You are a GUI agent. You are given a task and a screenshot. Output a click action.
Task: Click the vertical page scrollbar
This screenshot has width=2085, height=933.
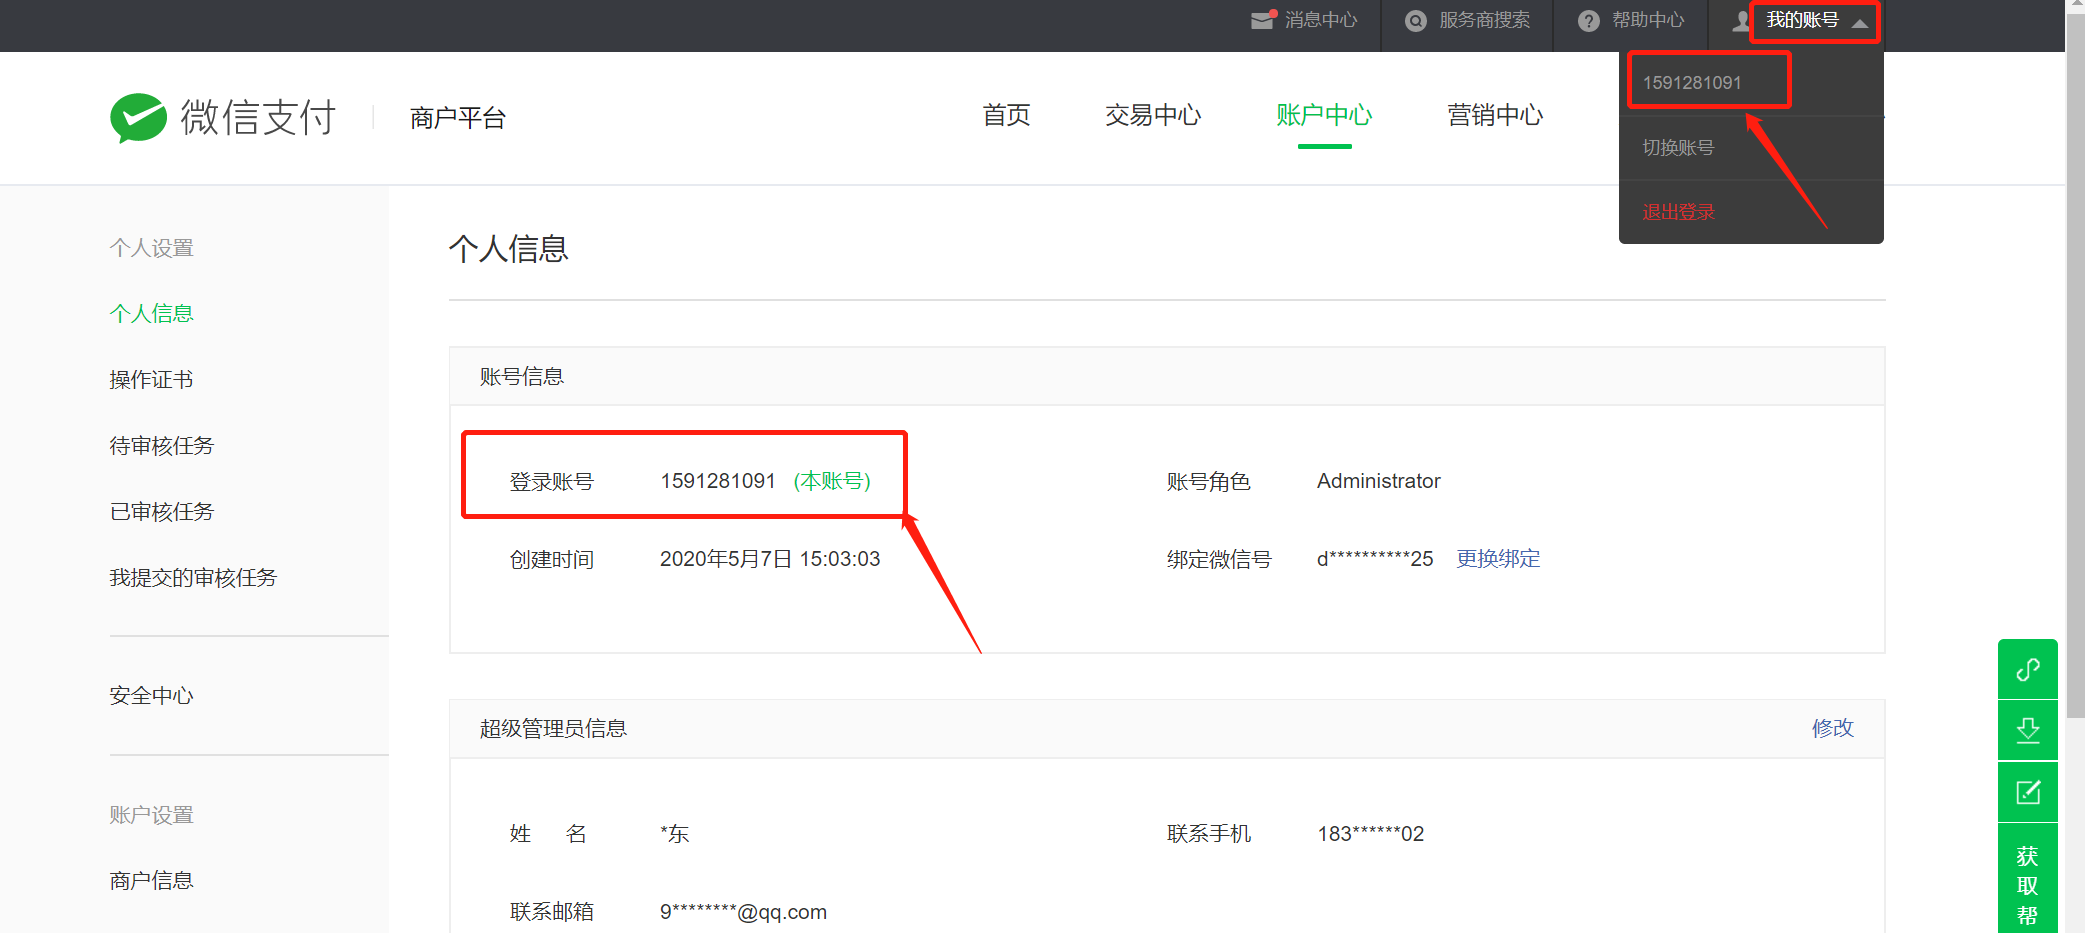click(2075, 365)
